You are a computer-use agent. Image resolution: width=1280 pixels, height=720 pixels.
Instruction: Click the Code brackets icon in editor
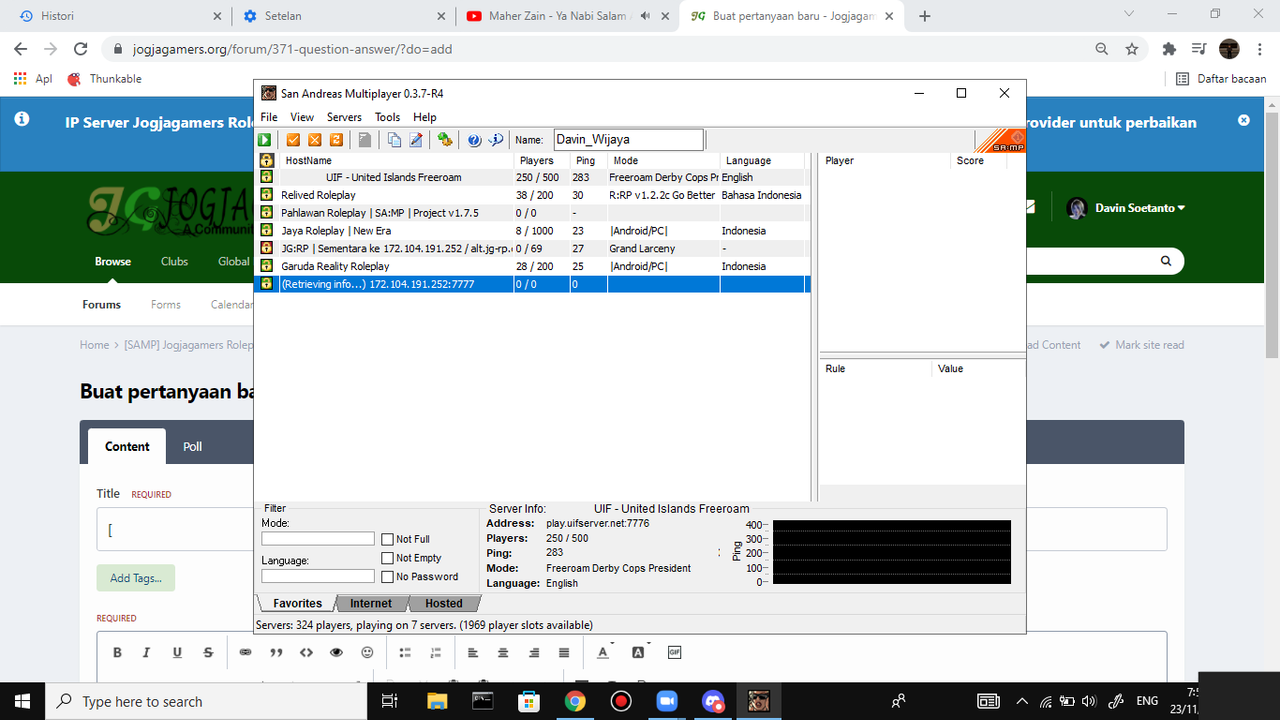306,652
